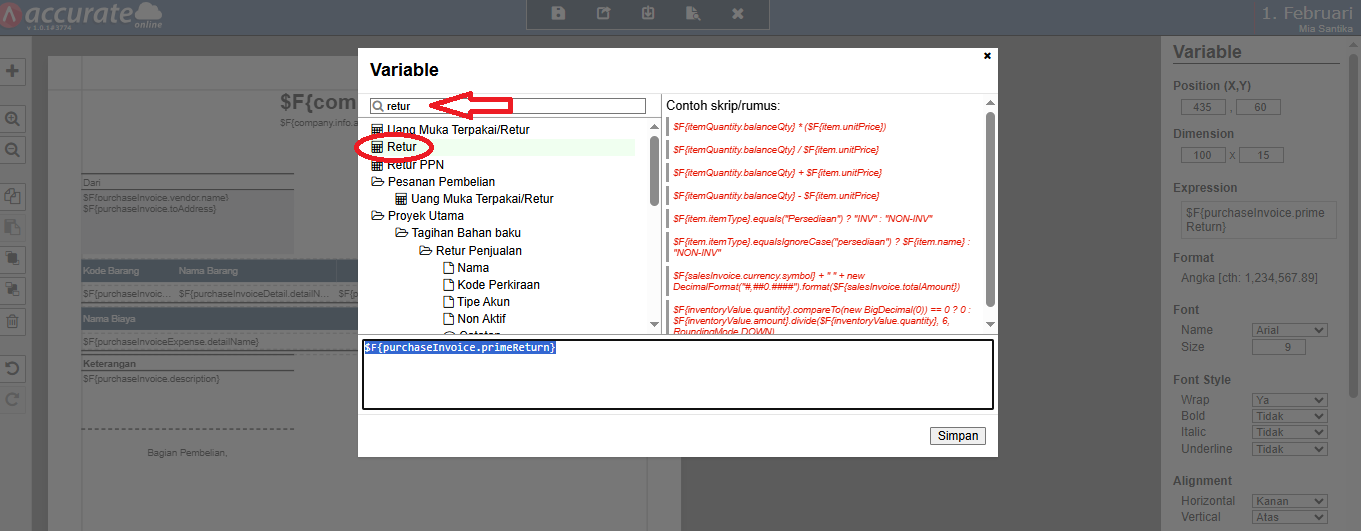Image resolution: width=1361 pixels, height=531 pixels.
Task: Click the copy icon in left sidebar
Action: tap(13, 196)
